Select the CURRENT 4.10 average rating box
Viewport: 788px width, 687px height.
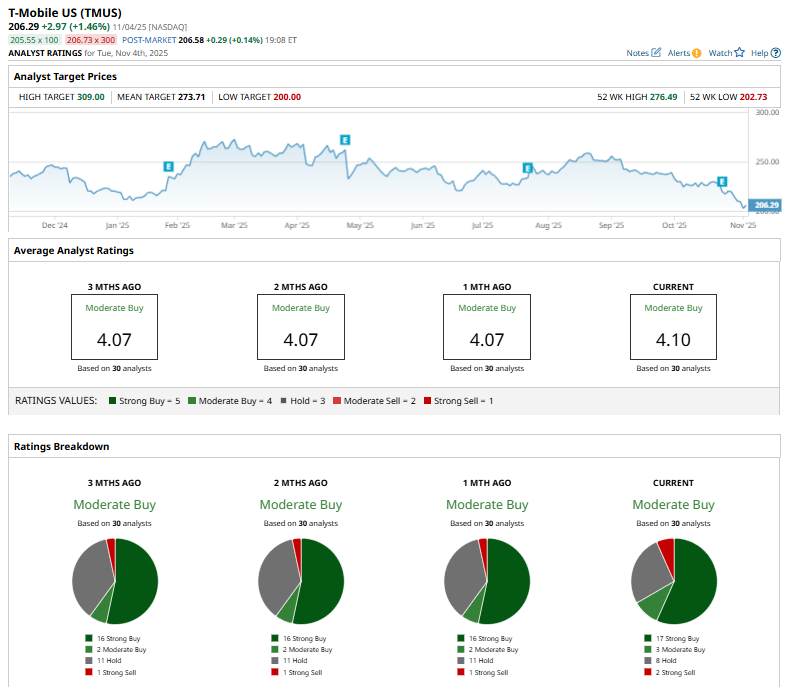coord(673,327)
